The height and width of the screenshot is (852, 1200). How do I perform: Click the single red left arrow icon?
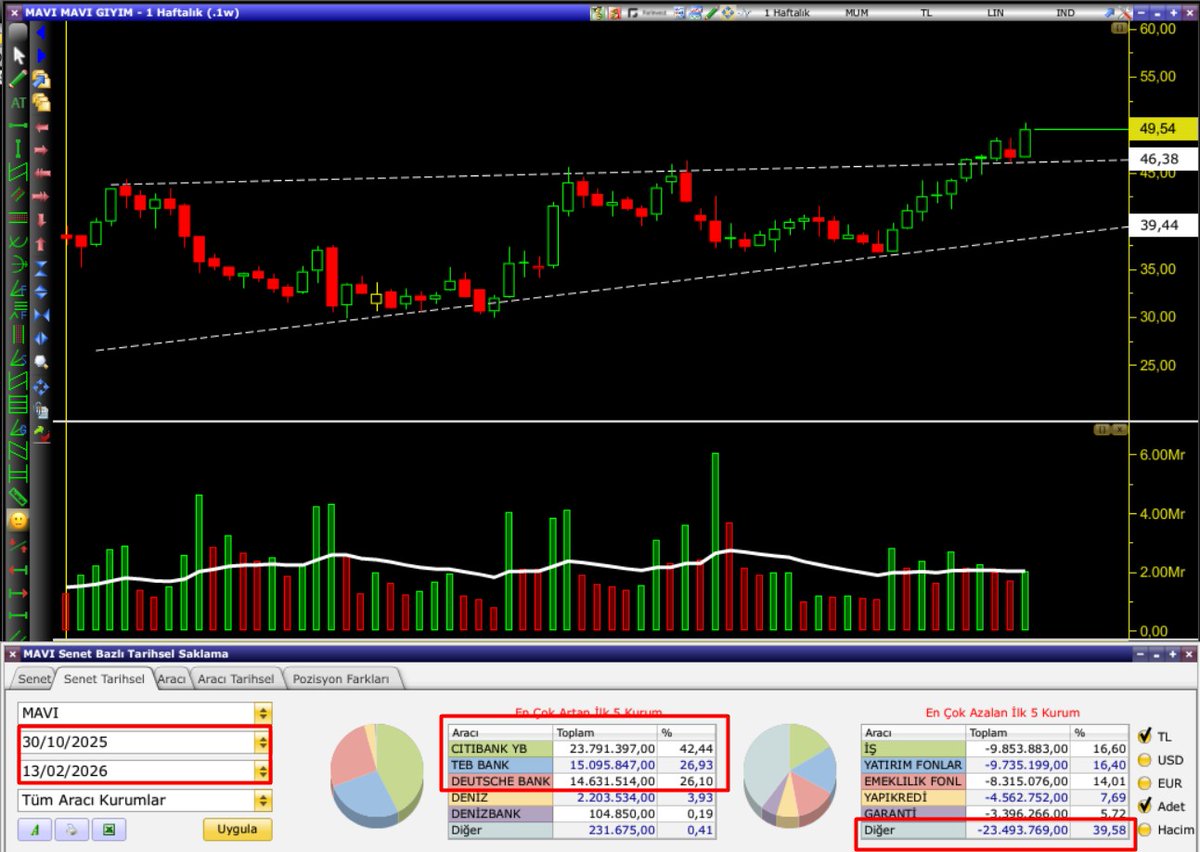coord(41,126)
